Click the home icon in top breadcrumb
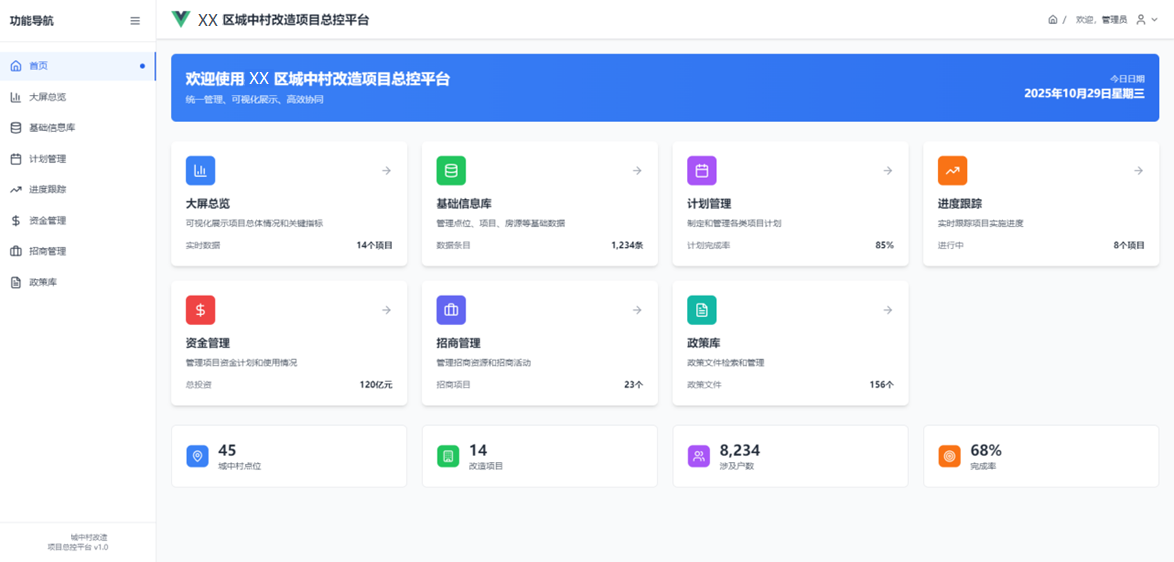The width and height of the screenshot is (1174, 562). [x=1052, y=20]
